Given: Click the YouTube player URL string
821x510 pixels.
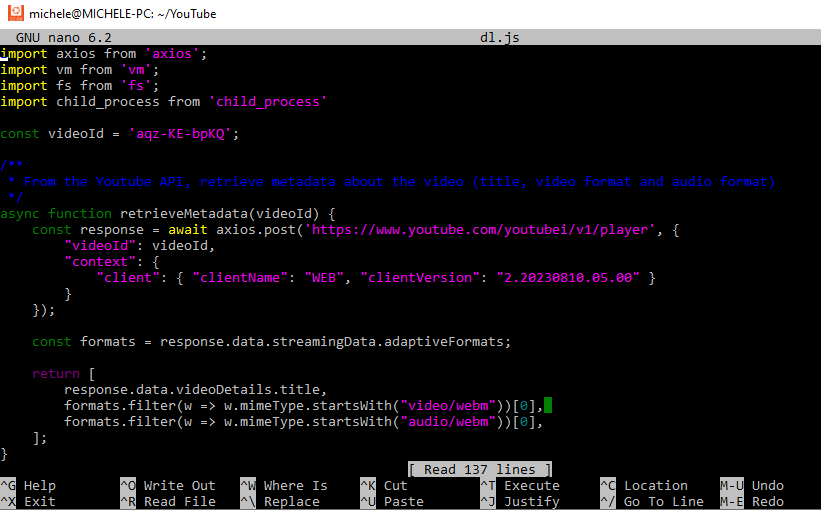Looking at the screenshot, I should pos(479,230).
